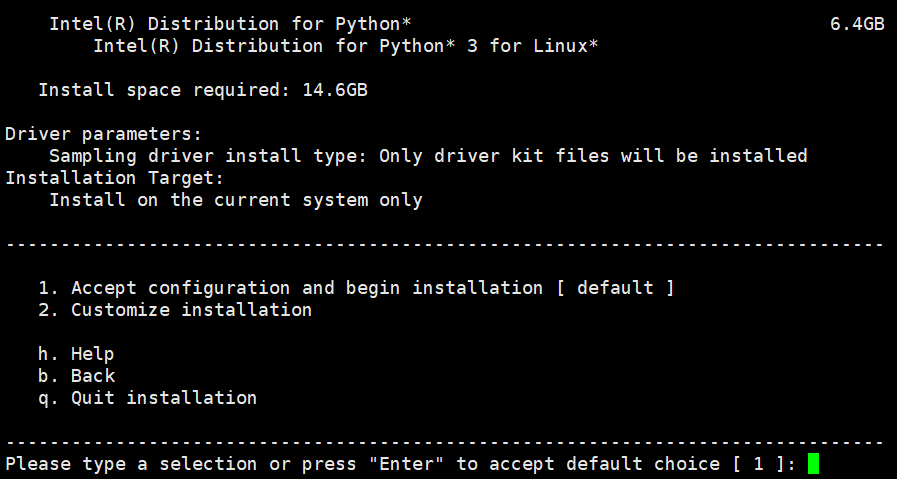
Task: Click 'Intel(R) Distribution for Python*' heading line
Action: [231, 24]
